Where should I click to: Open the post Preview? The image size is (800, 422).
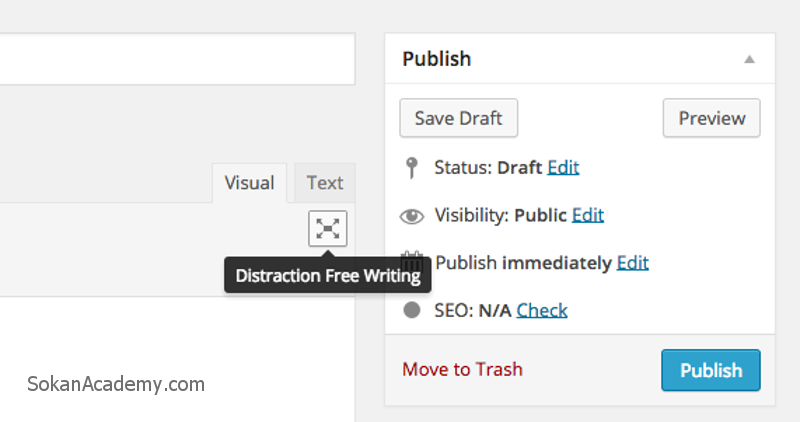pyautogui.click(x=712, y=118)
